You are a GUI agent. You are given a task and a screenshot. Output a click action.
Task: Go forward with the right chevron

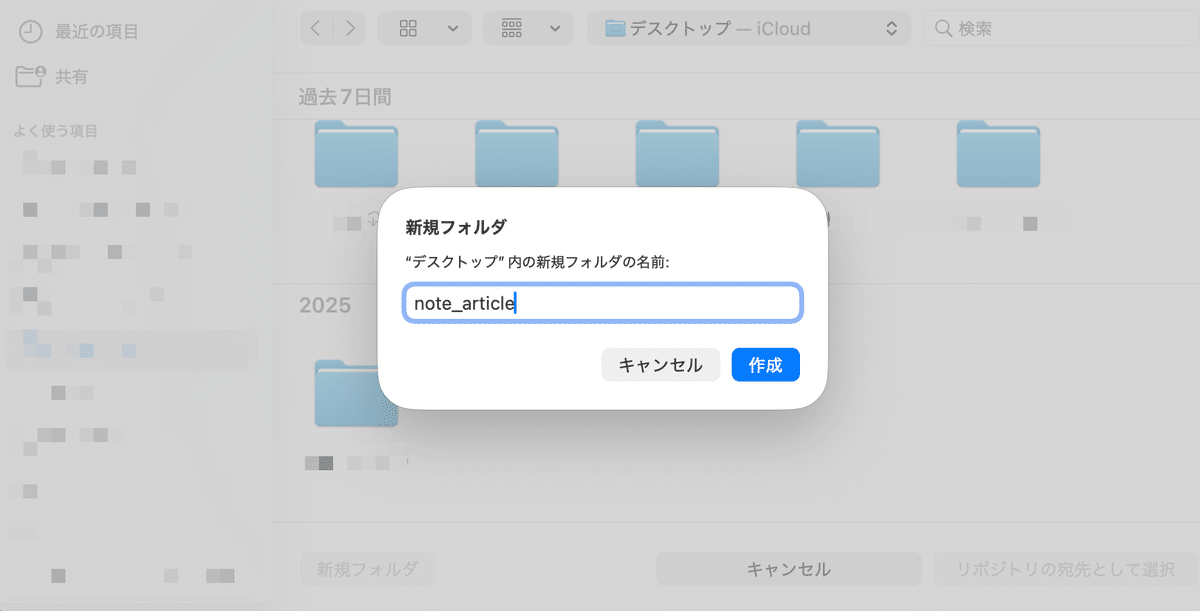[349, 29]
